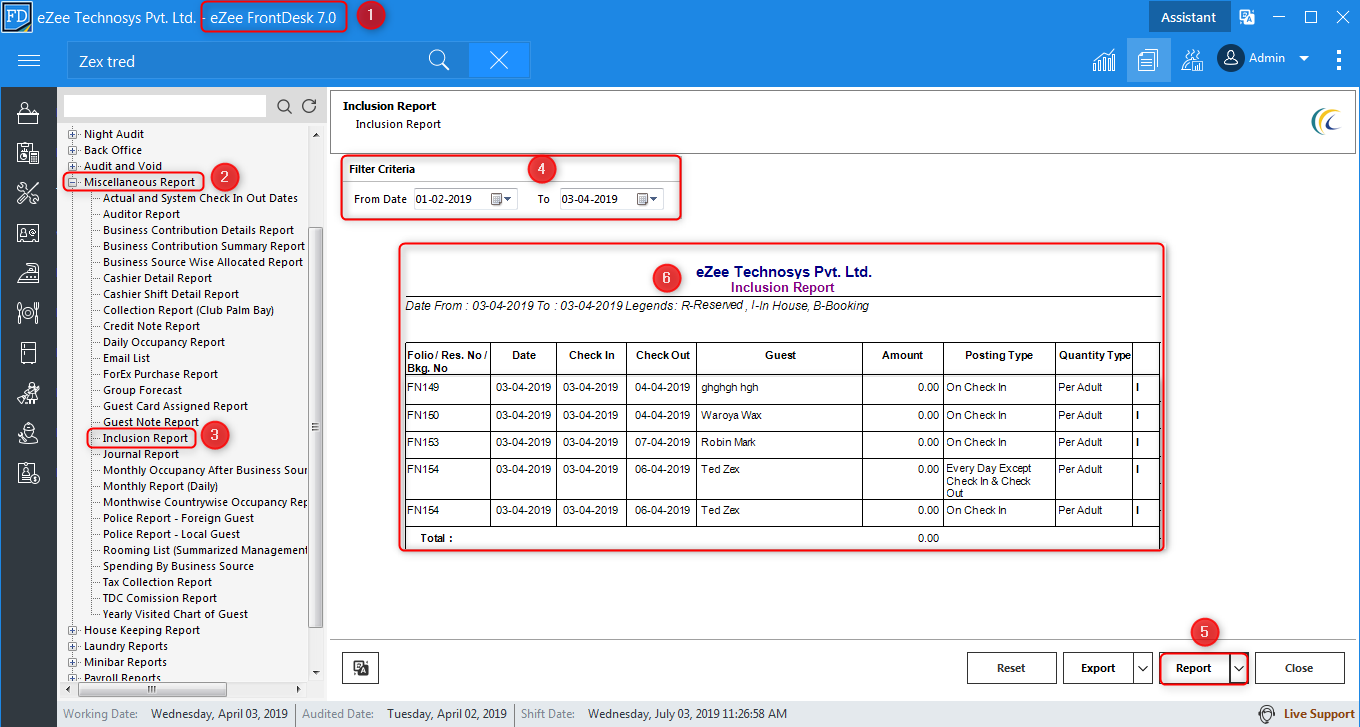Image resolution: width=1360 pixels, height=727 pixels.
Task: Click the Reset button
Action: (x=1011, y=668)
